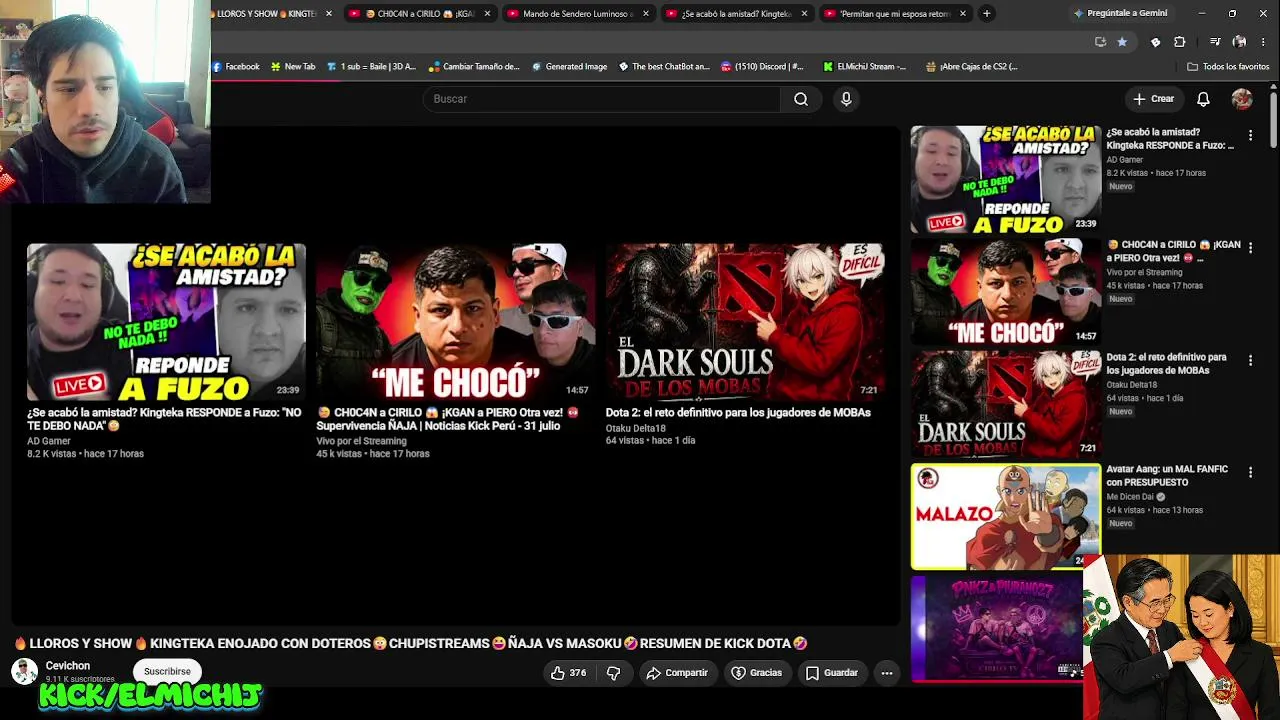Switch to the 'Mando de Sendero Luminoso' tab

pos(578,14)
